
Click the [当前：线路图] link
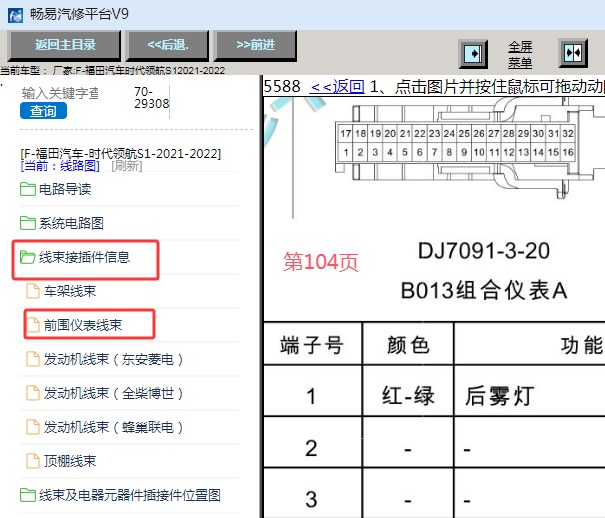[60, 166]
